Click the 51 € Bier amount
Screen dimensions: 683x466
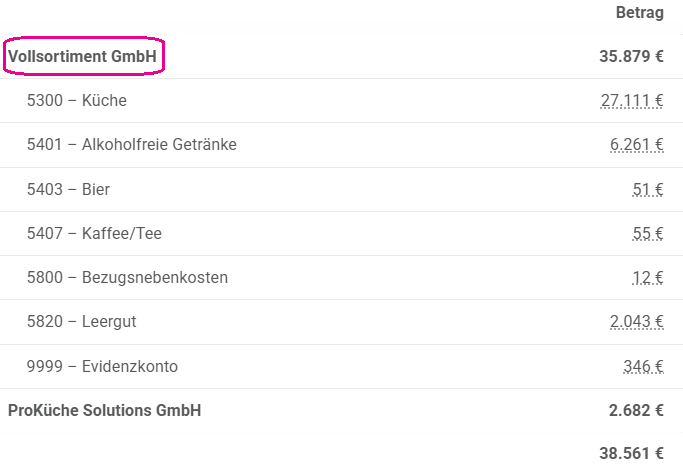tap(648, 189)
